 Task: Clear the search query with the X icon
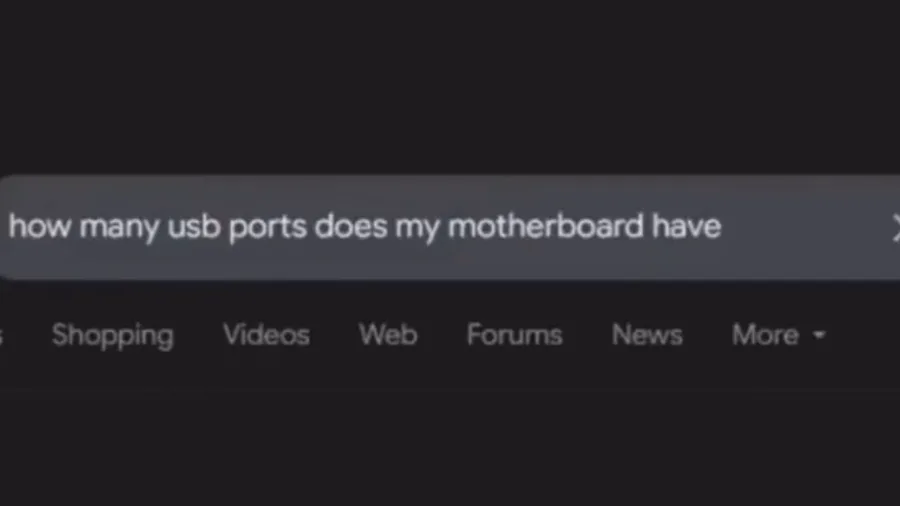[x=895, y=228]
